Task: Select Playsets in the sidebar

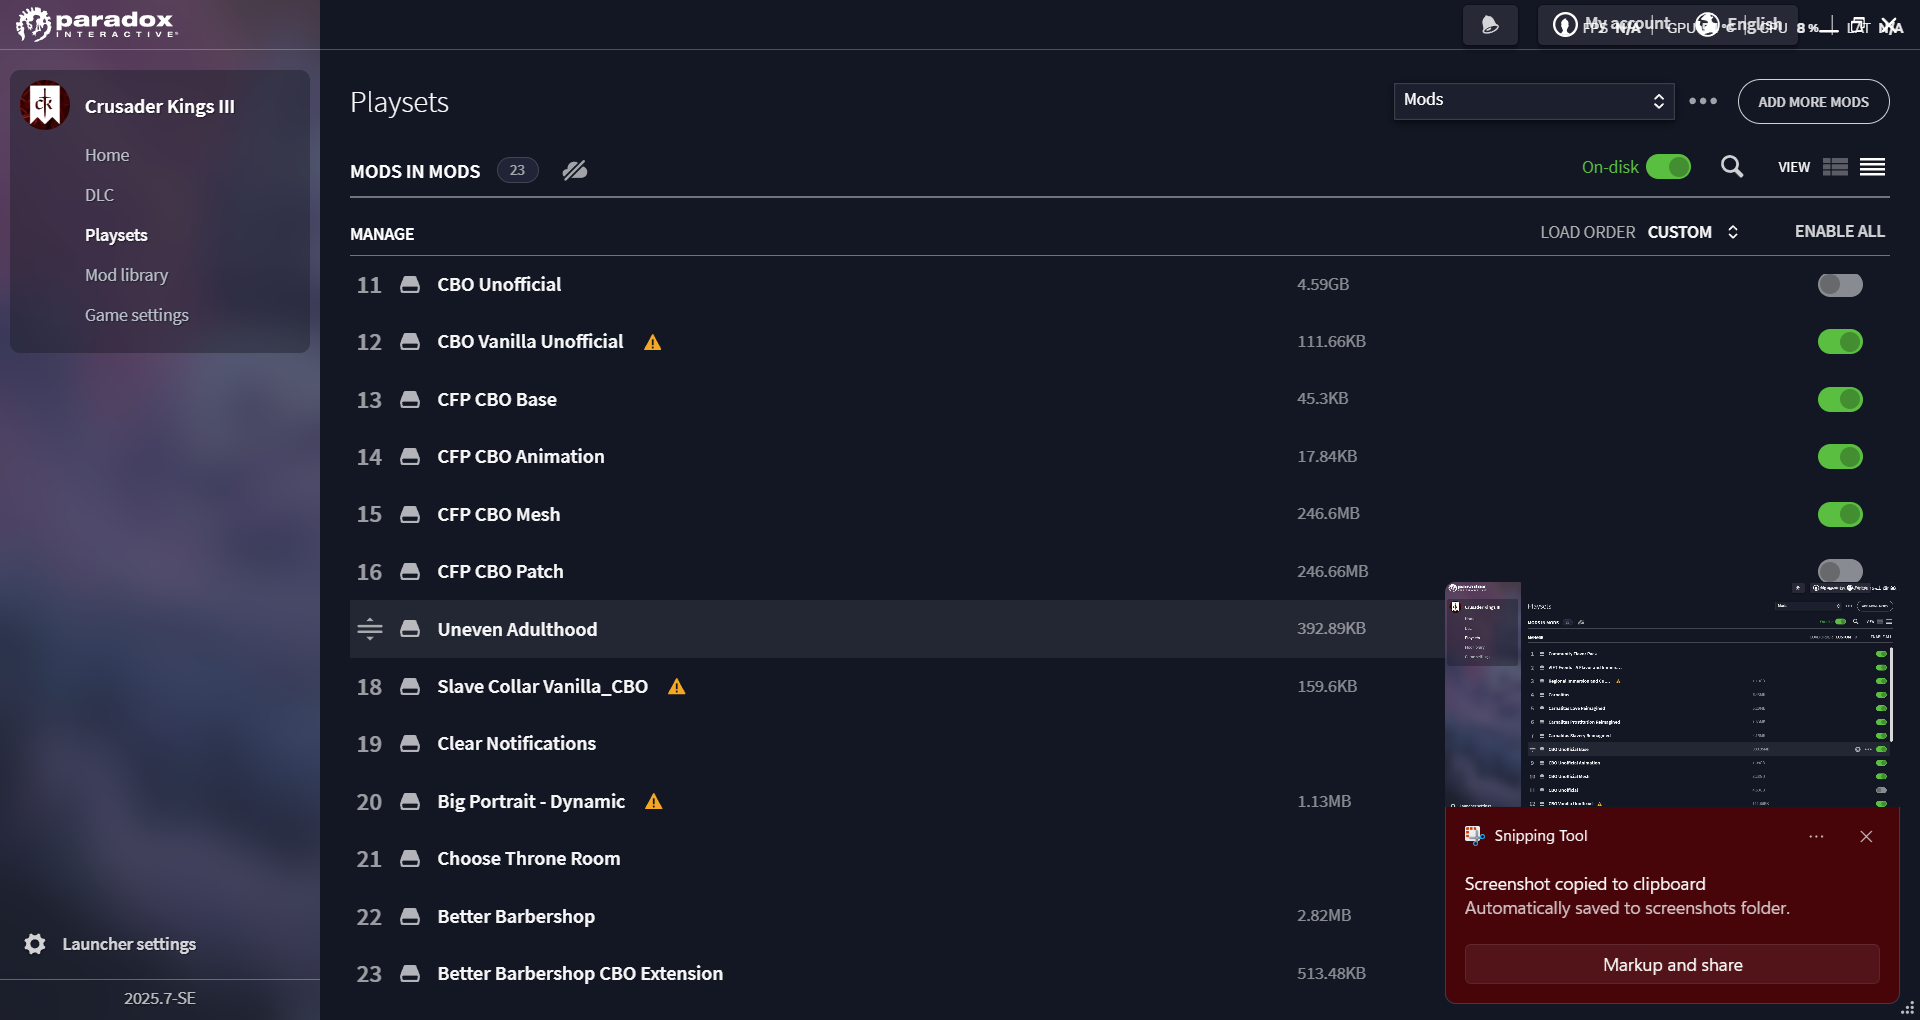Action: pos(116,235)
